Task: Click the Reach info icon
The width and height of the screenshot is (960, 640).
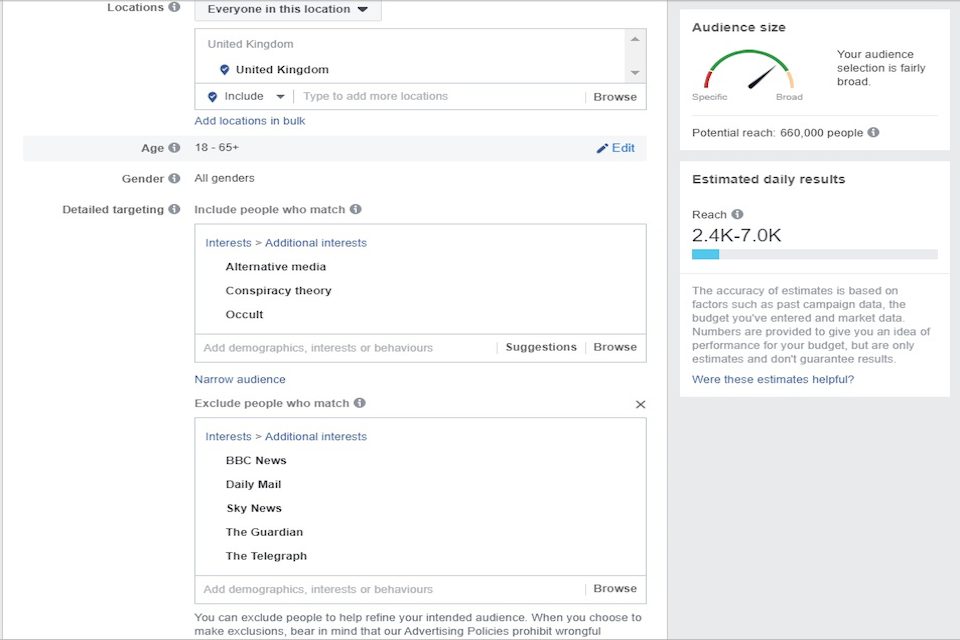Action: pos(738,214)
